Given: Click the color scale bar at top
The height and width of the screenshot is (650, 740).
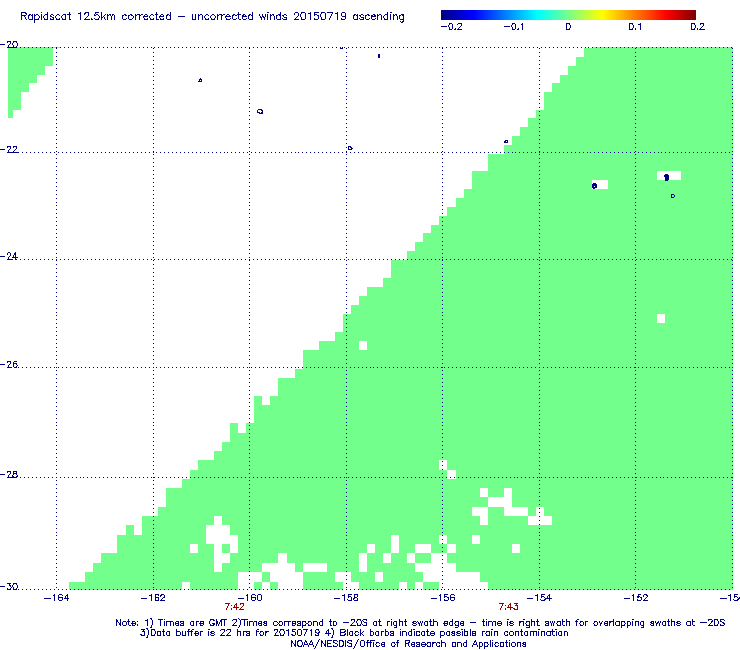Looking at the screenshot, I should [x=568, y=15].
